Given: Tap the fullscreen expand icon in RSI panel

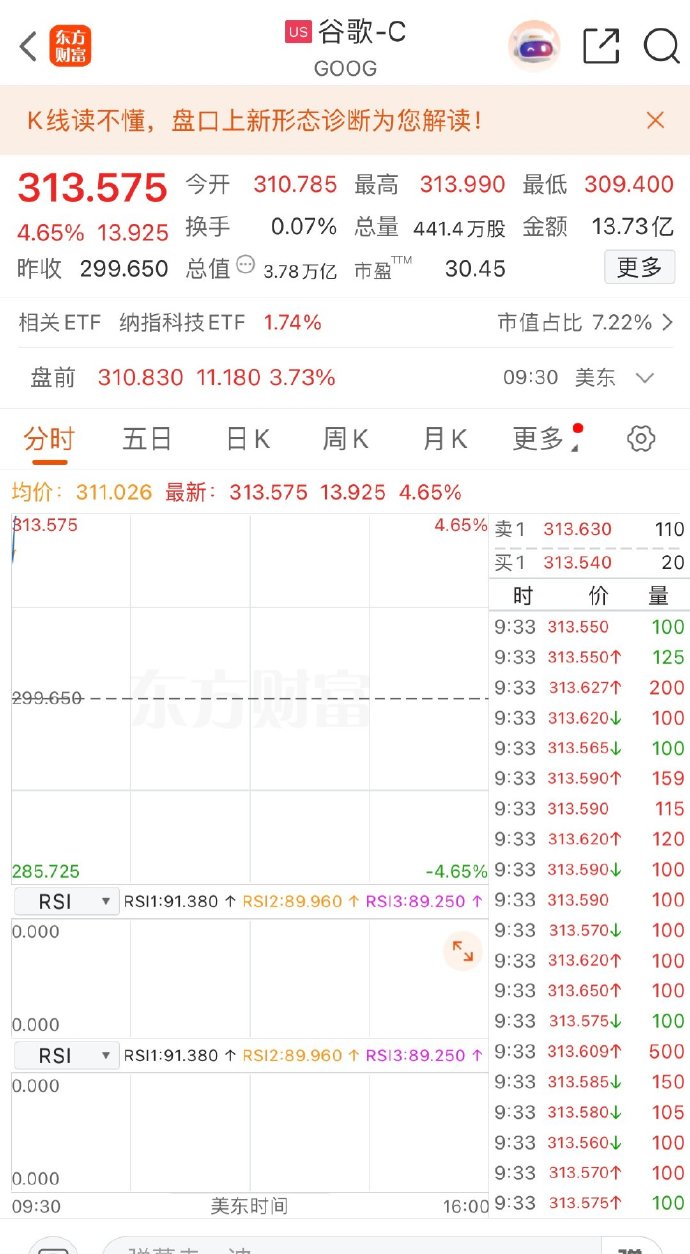Looking at the screenshot, I should pos(462,952).
